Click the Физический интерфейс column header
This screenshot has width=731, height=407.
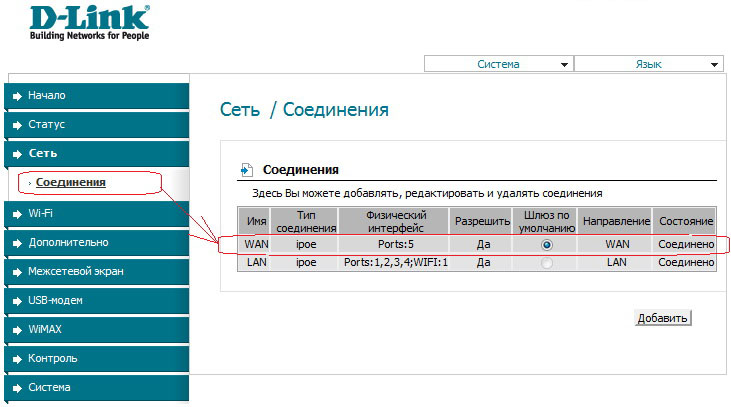(395, 221)
